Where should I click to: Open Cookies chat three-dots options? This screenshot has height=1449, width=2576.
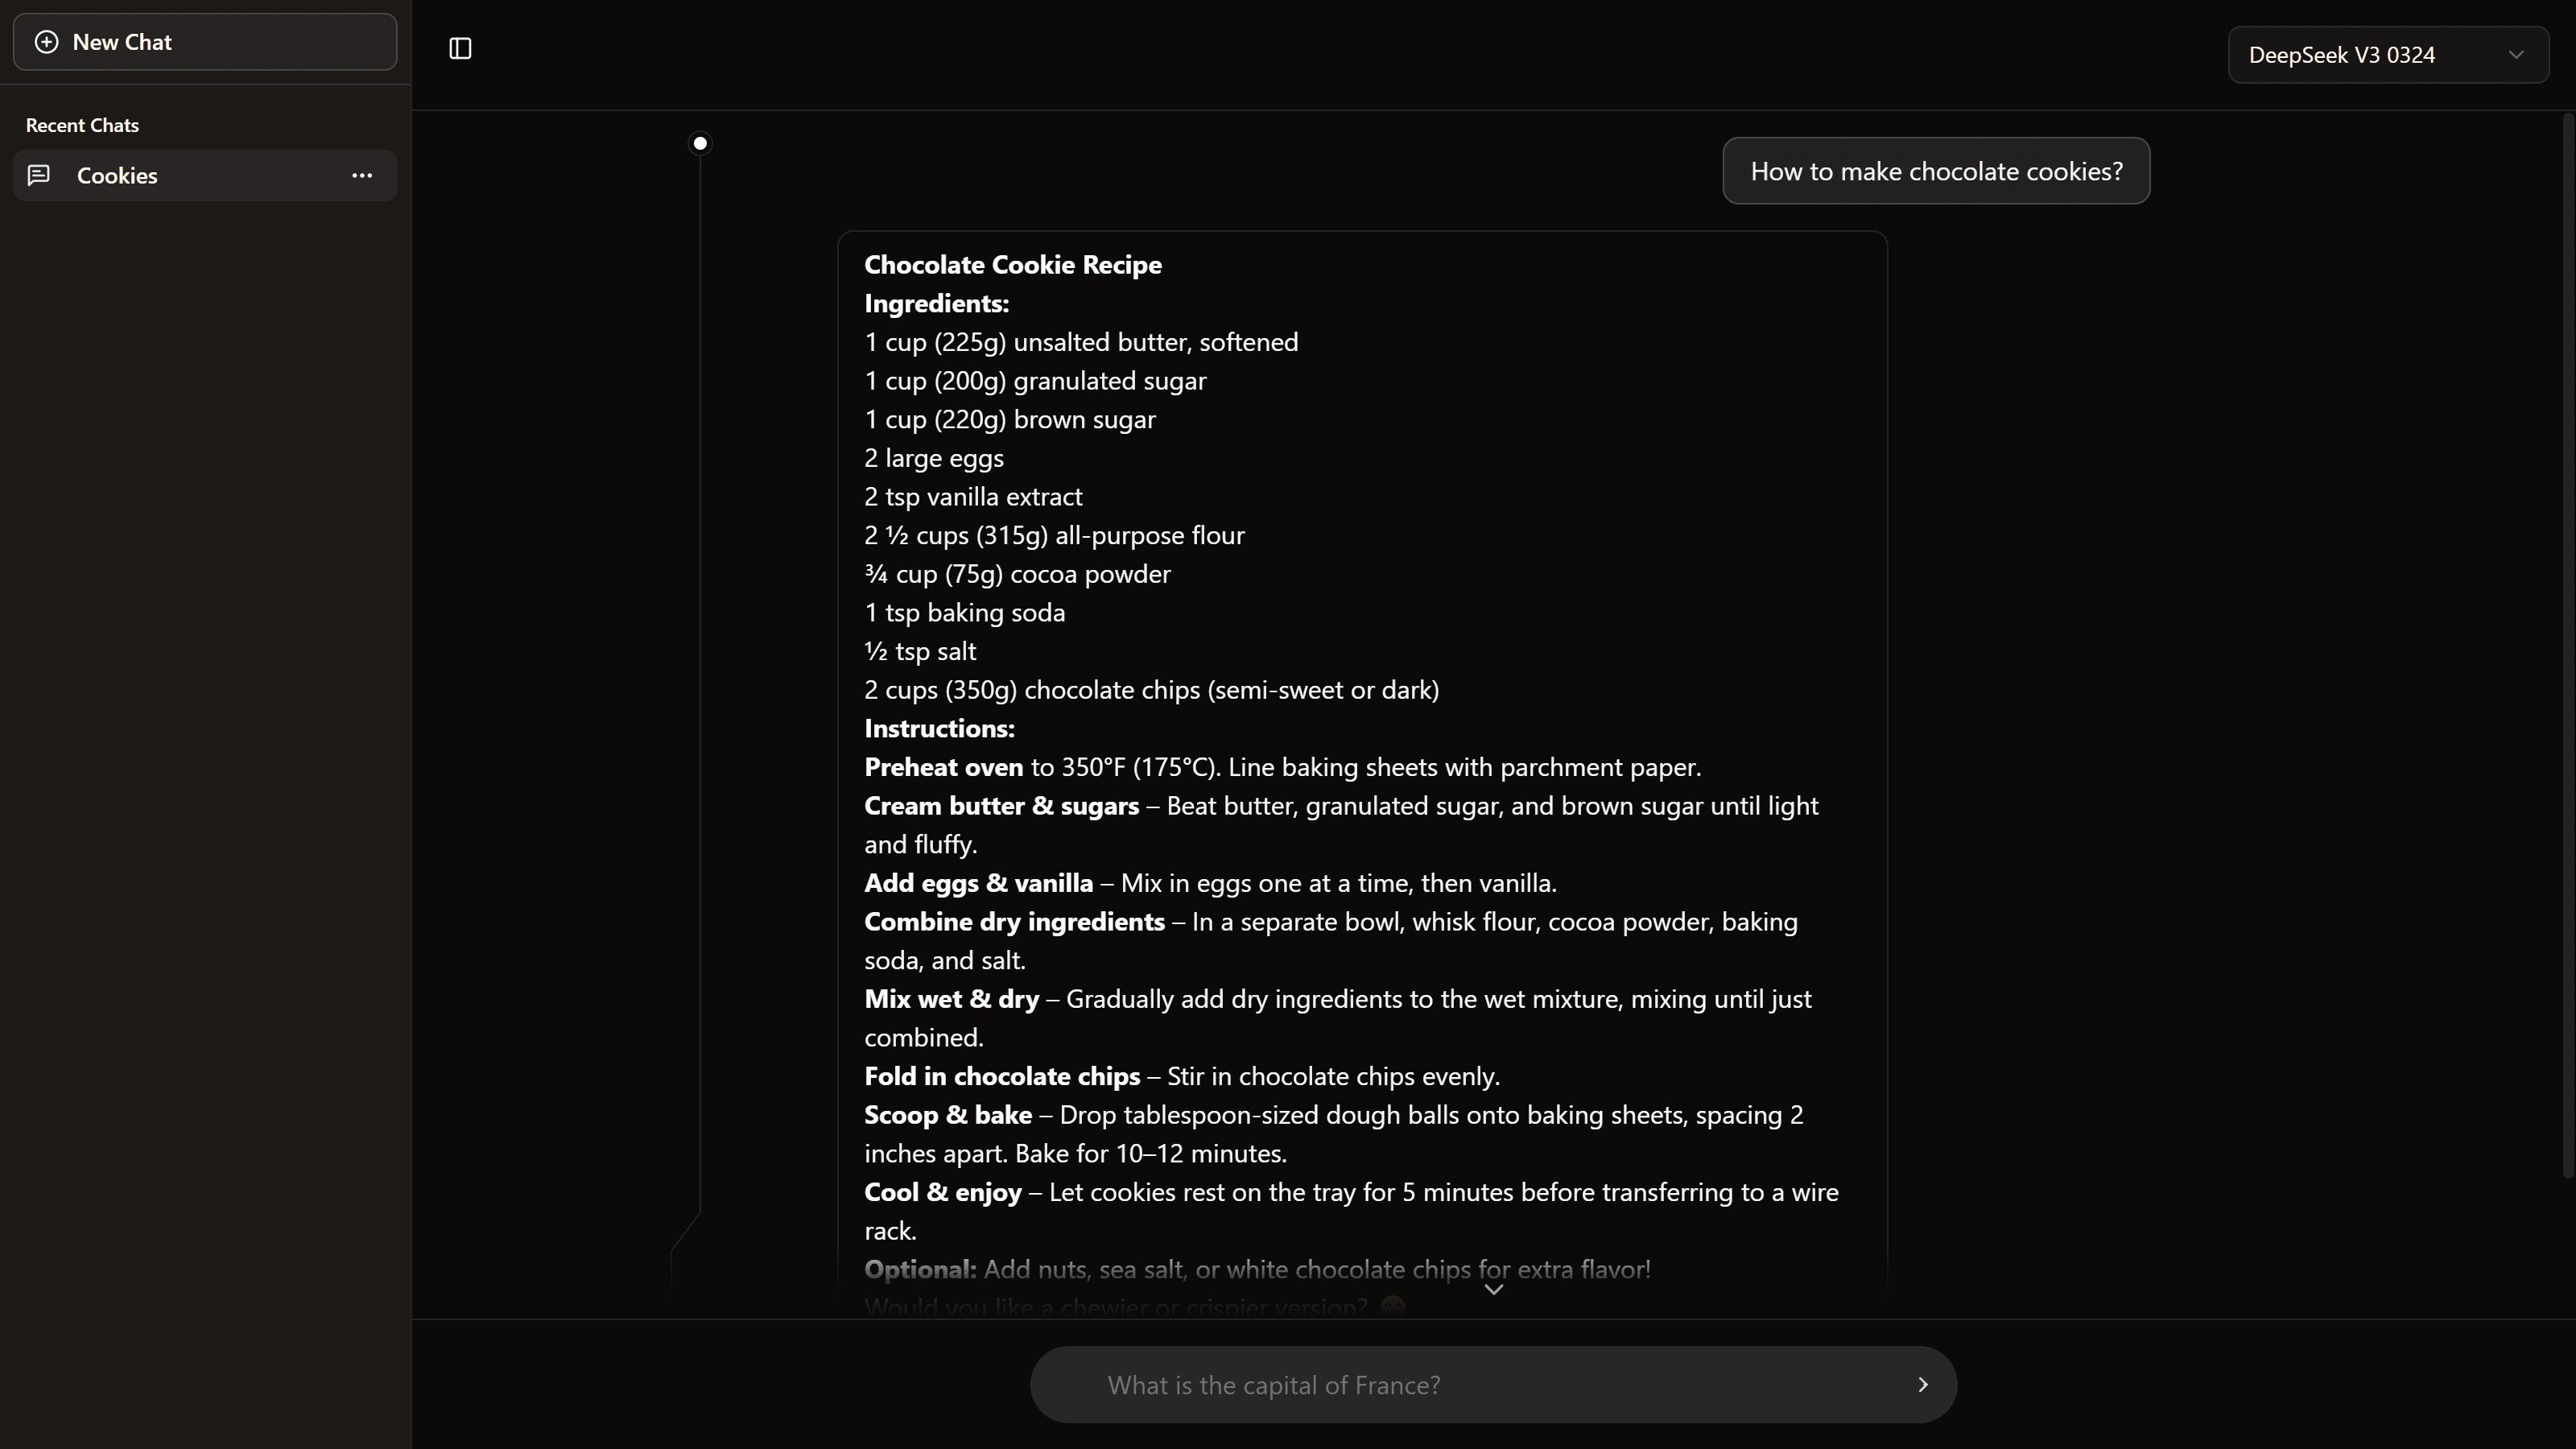pyautogui.click(x=362, y=176)
